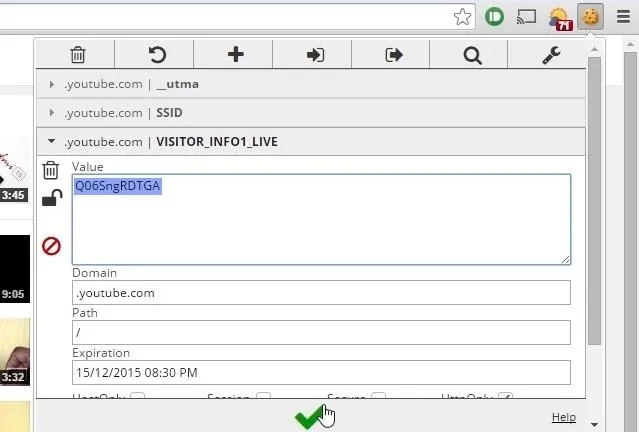Click the popup scrollbar down arrow
639x432 pixels.
[x=594, y=425]
